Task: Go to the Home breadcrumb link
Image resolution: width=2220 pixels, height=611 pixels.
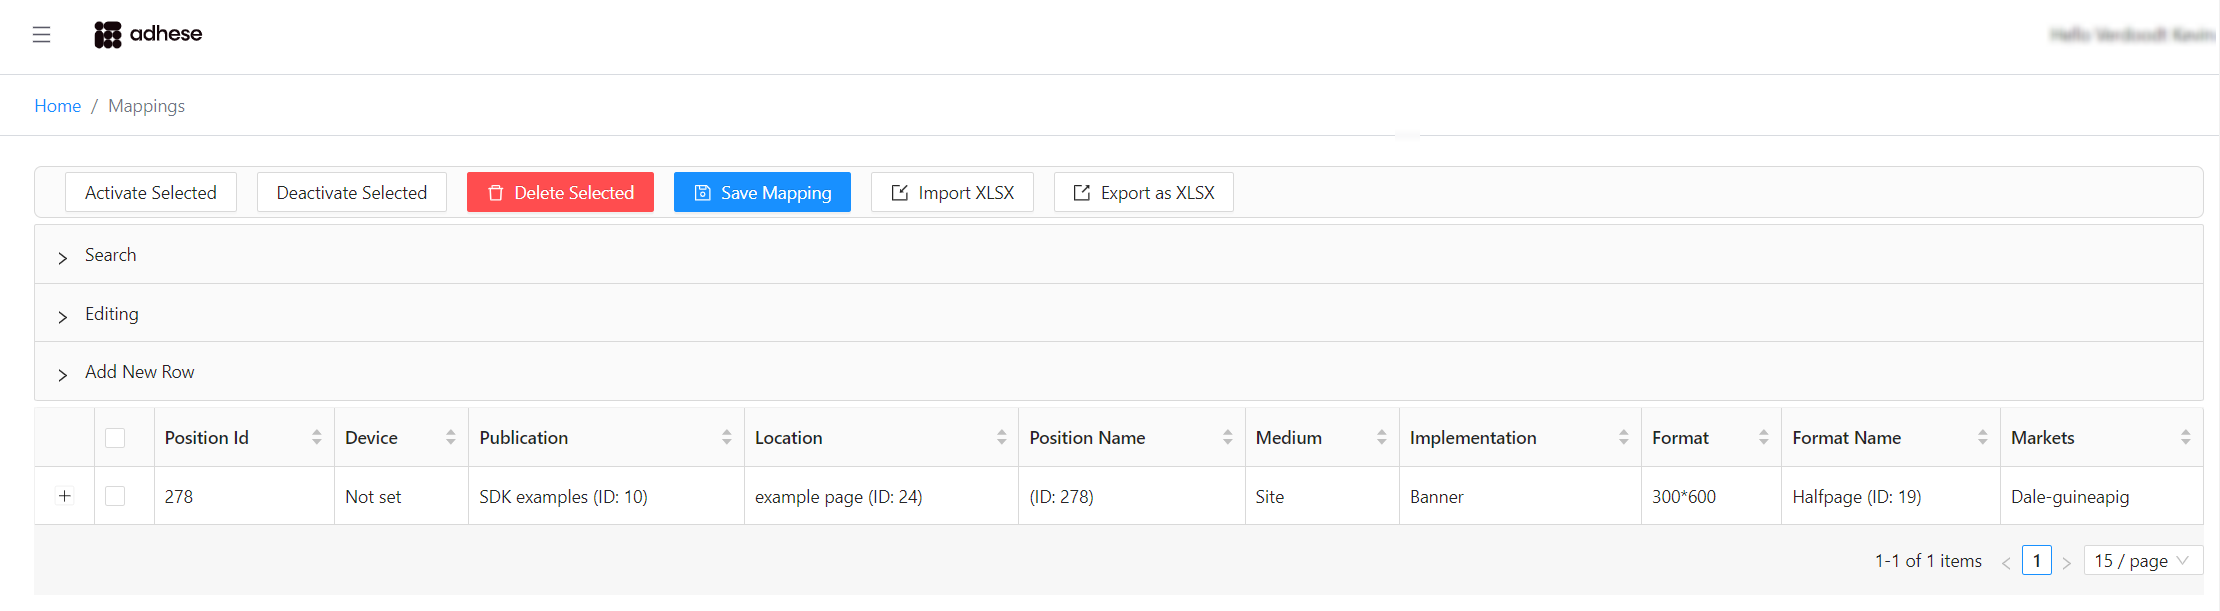Action: click(x=57, y=106)
